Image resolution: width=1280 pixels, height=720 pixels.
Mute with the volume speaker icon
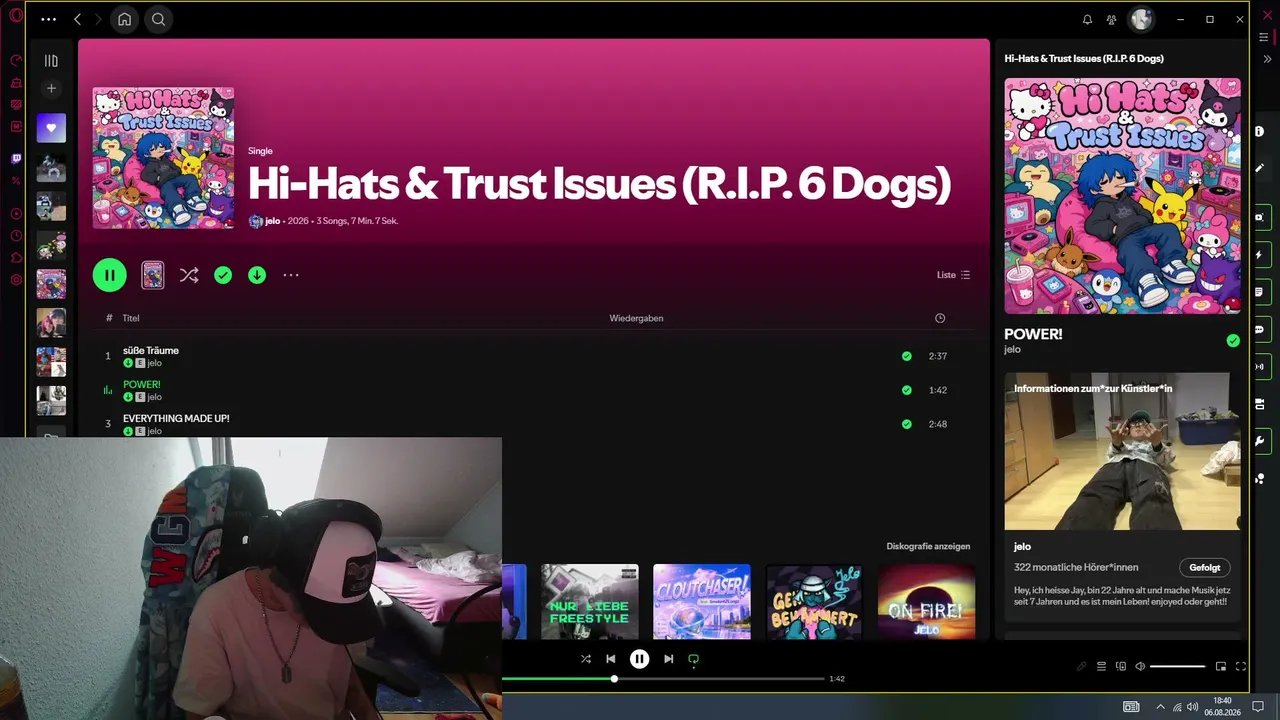click(x=1140, y=666)
